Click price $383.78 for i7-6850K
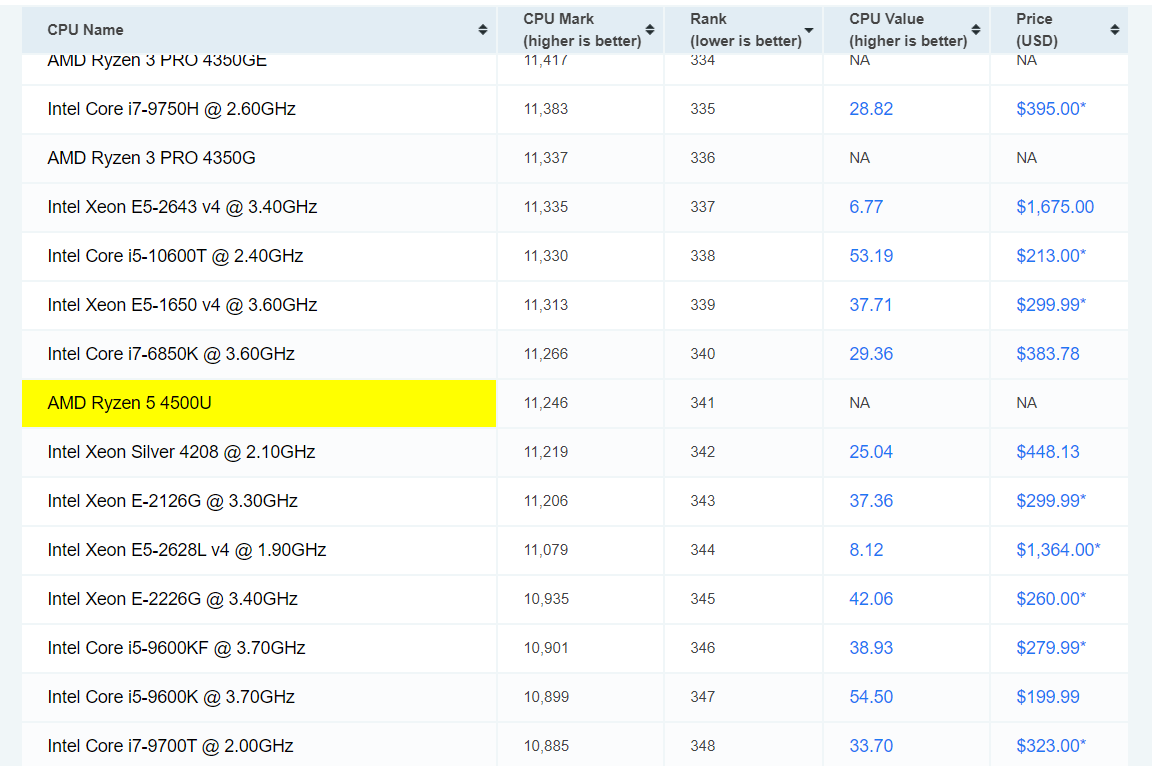 [1048, 354]
